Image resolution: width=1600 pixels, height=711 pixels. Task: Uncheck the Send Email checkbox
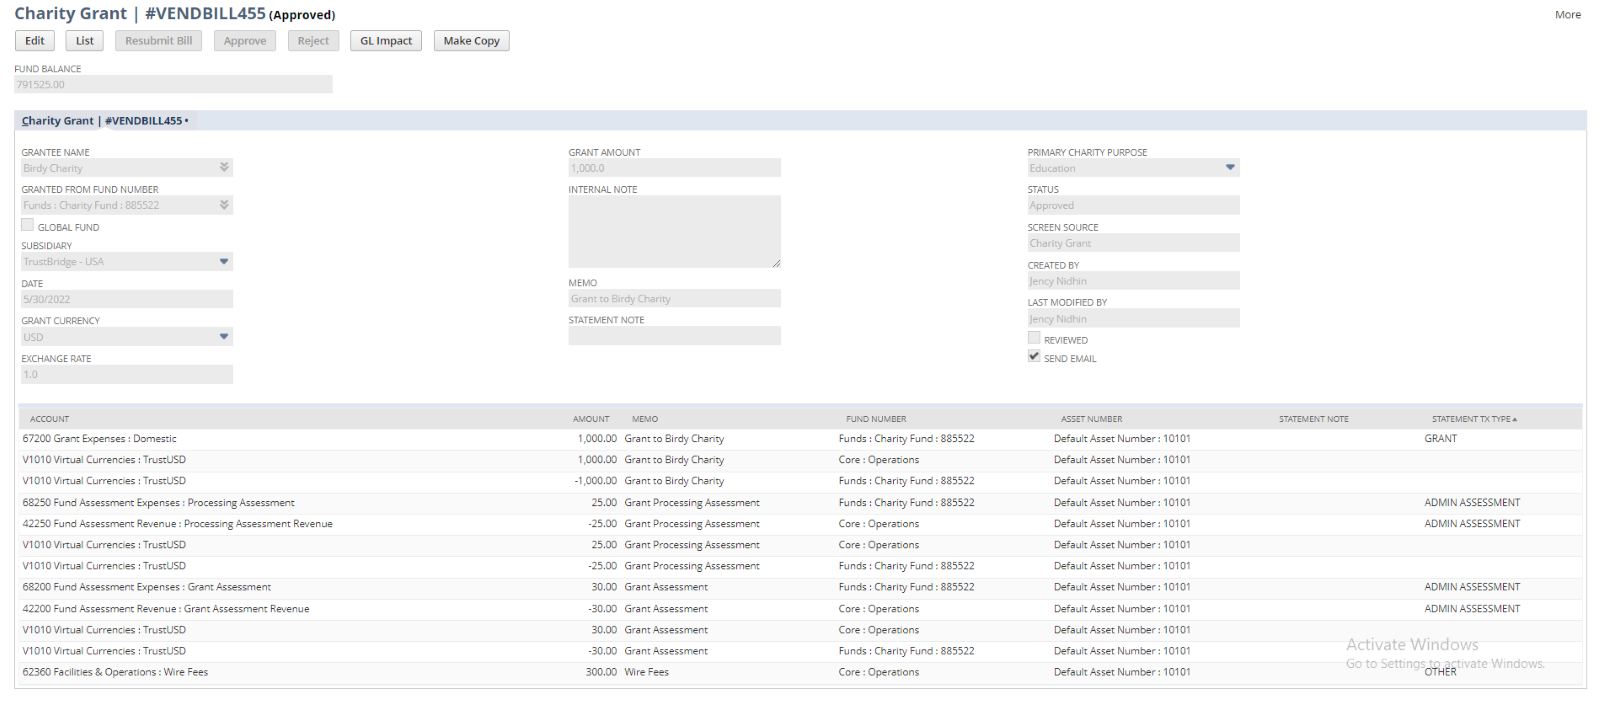(x=1034, y=357)
